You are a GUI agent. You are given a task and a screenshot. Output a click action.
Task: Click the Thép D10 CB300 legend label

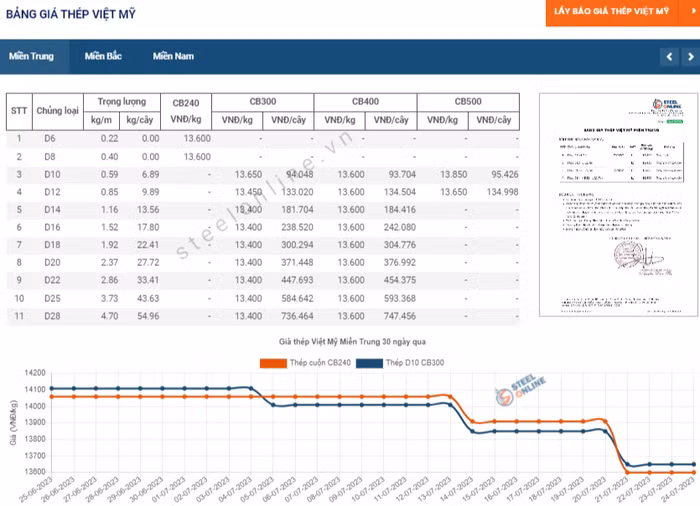[415, 363]
